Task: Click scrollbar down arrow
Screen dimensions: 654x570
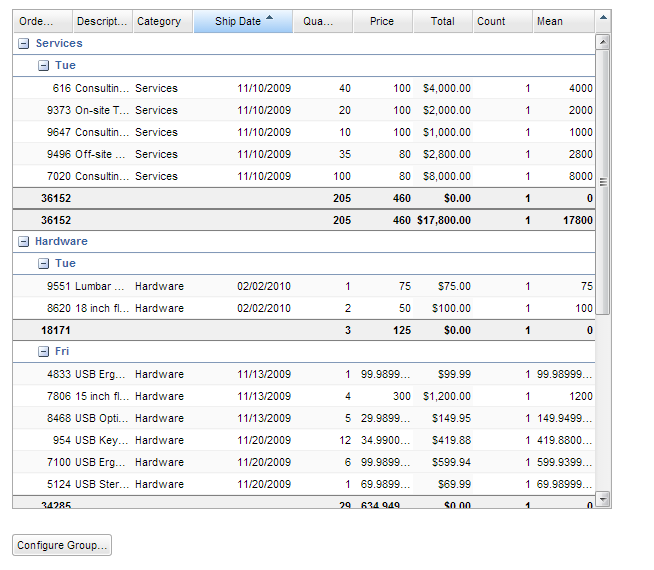Action: [602, 498]
